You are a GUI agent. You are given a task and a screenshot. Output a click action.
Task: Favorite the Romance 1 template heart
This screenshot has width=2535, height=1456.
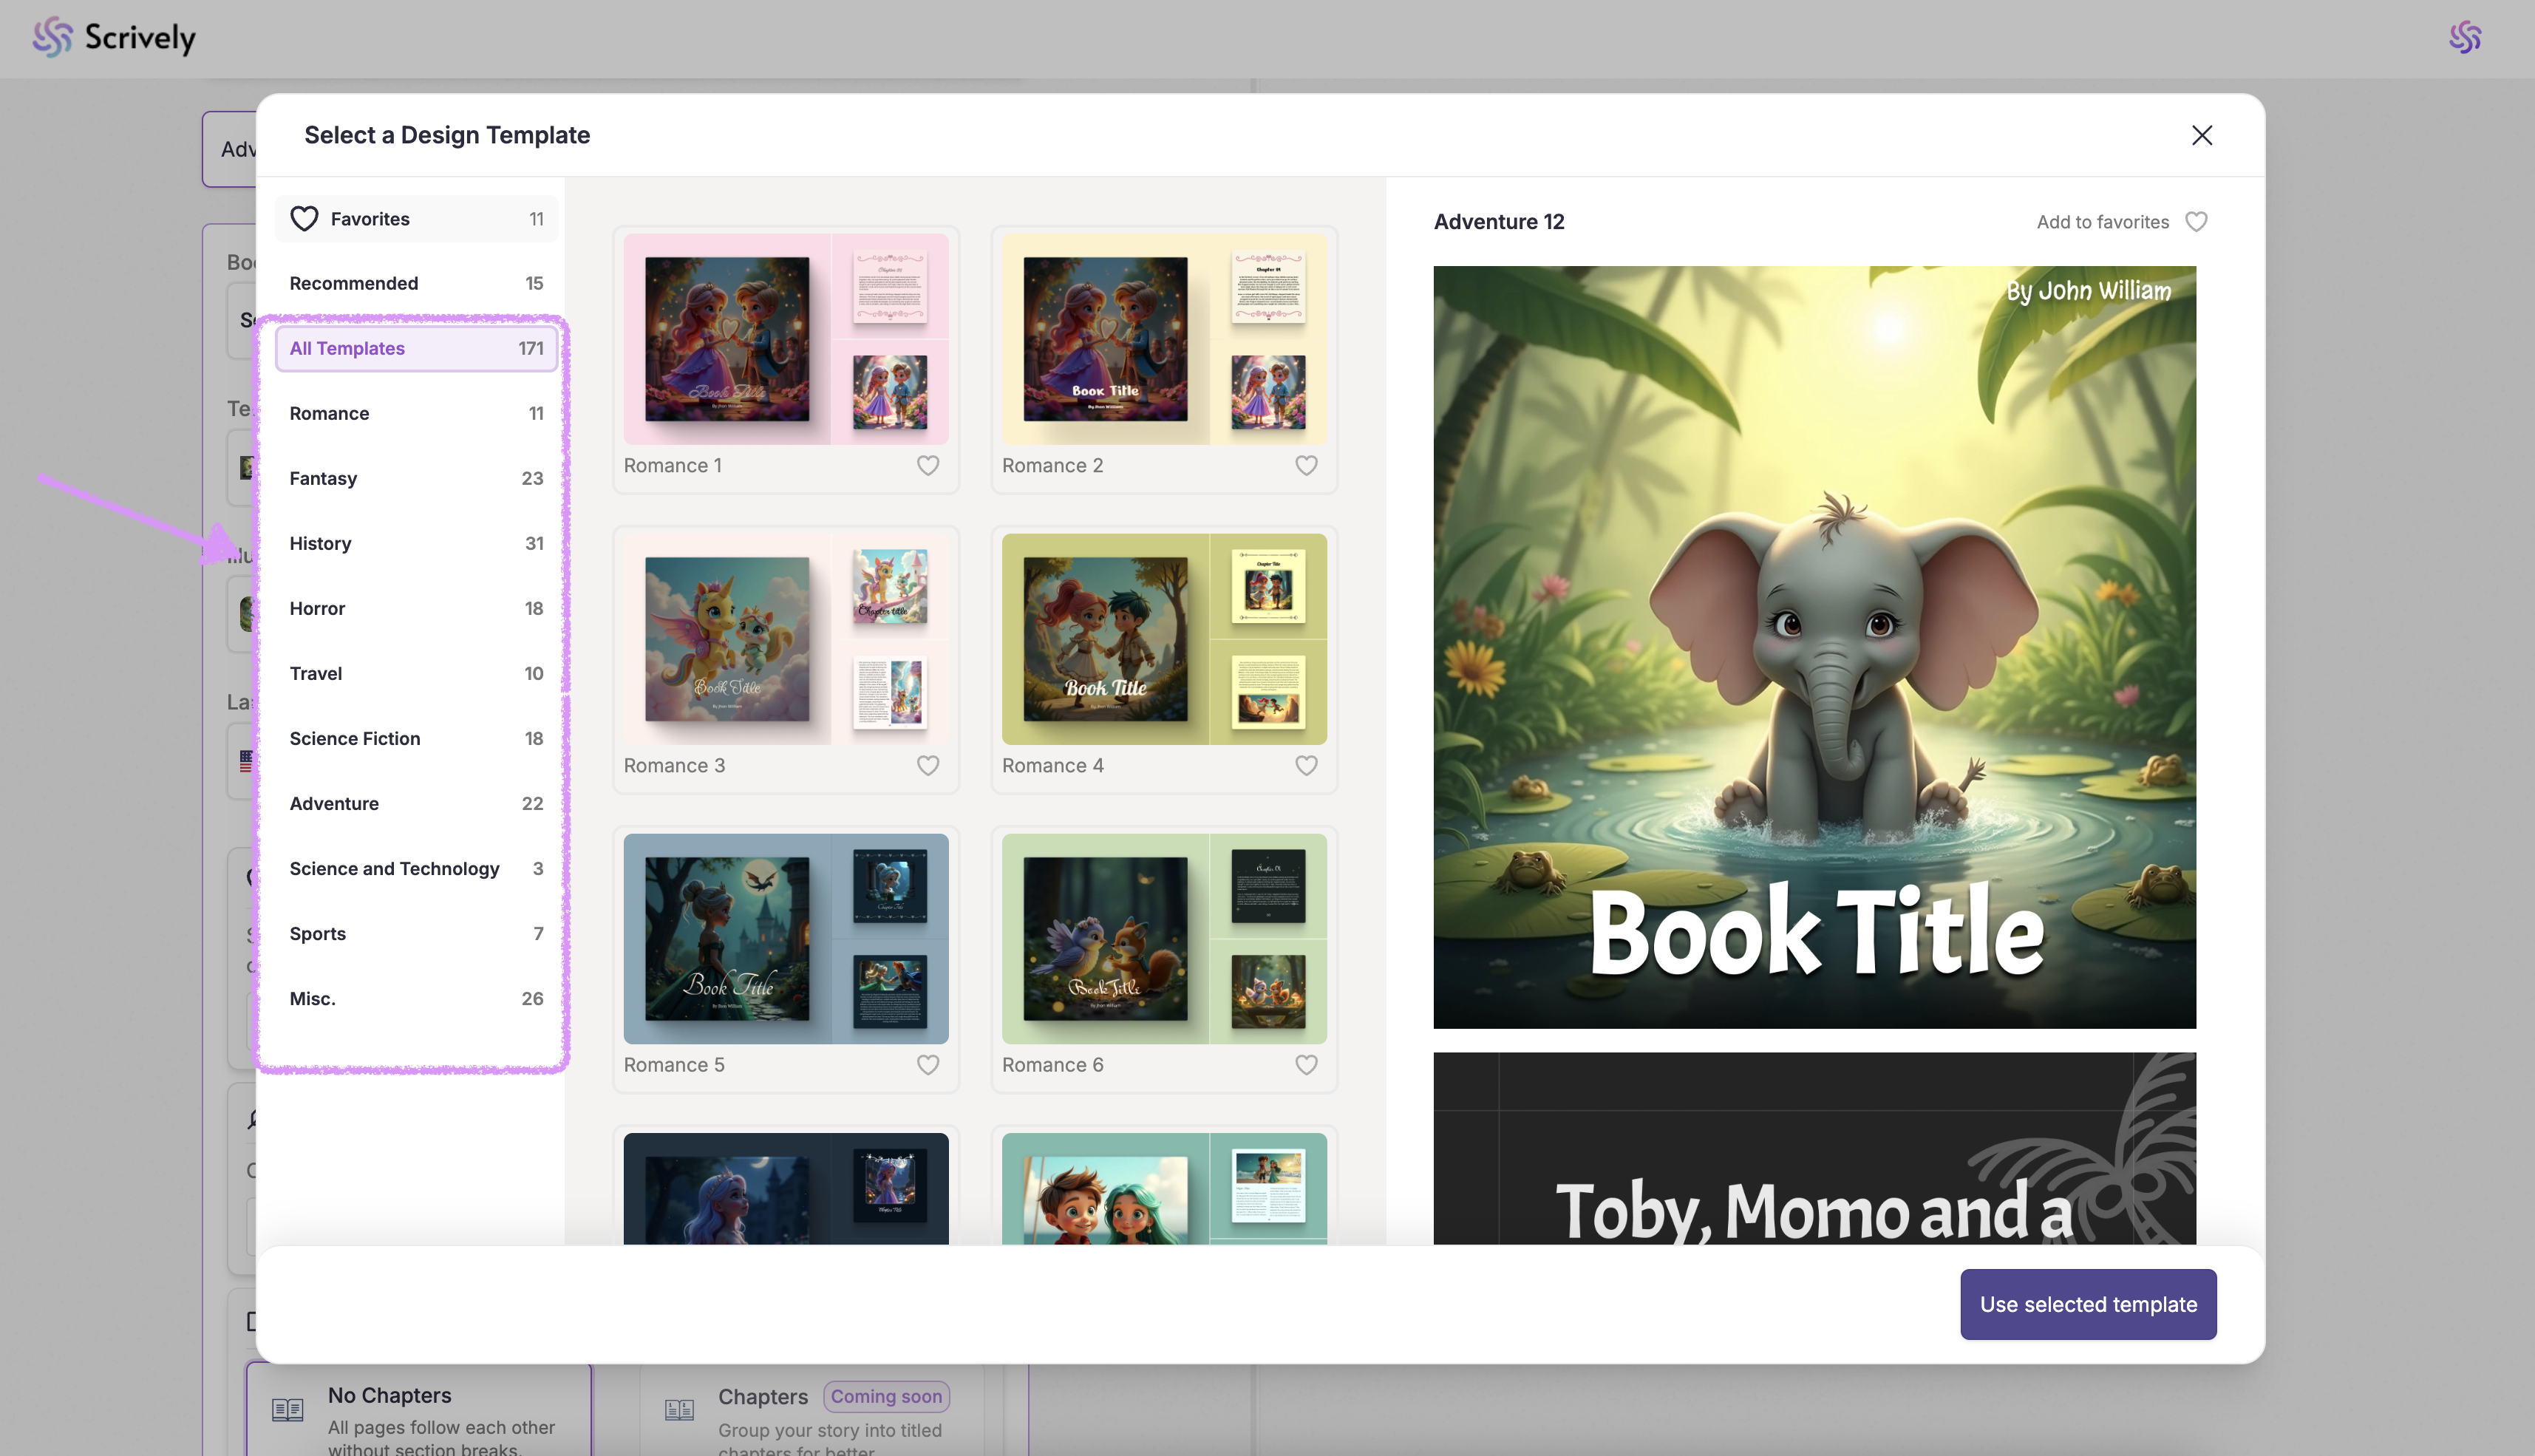point(927,465)
